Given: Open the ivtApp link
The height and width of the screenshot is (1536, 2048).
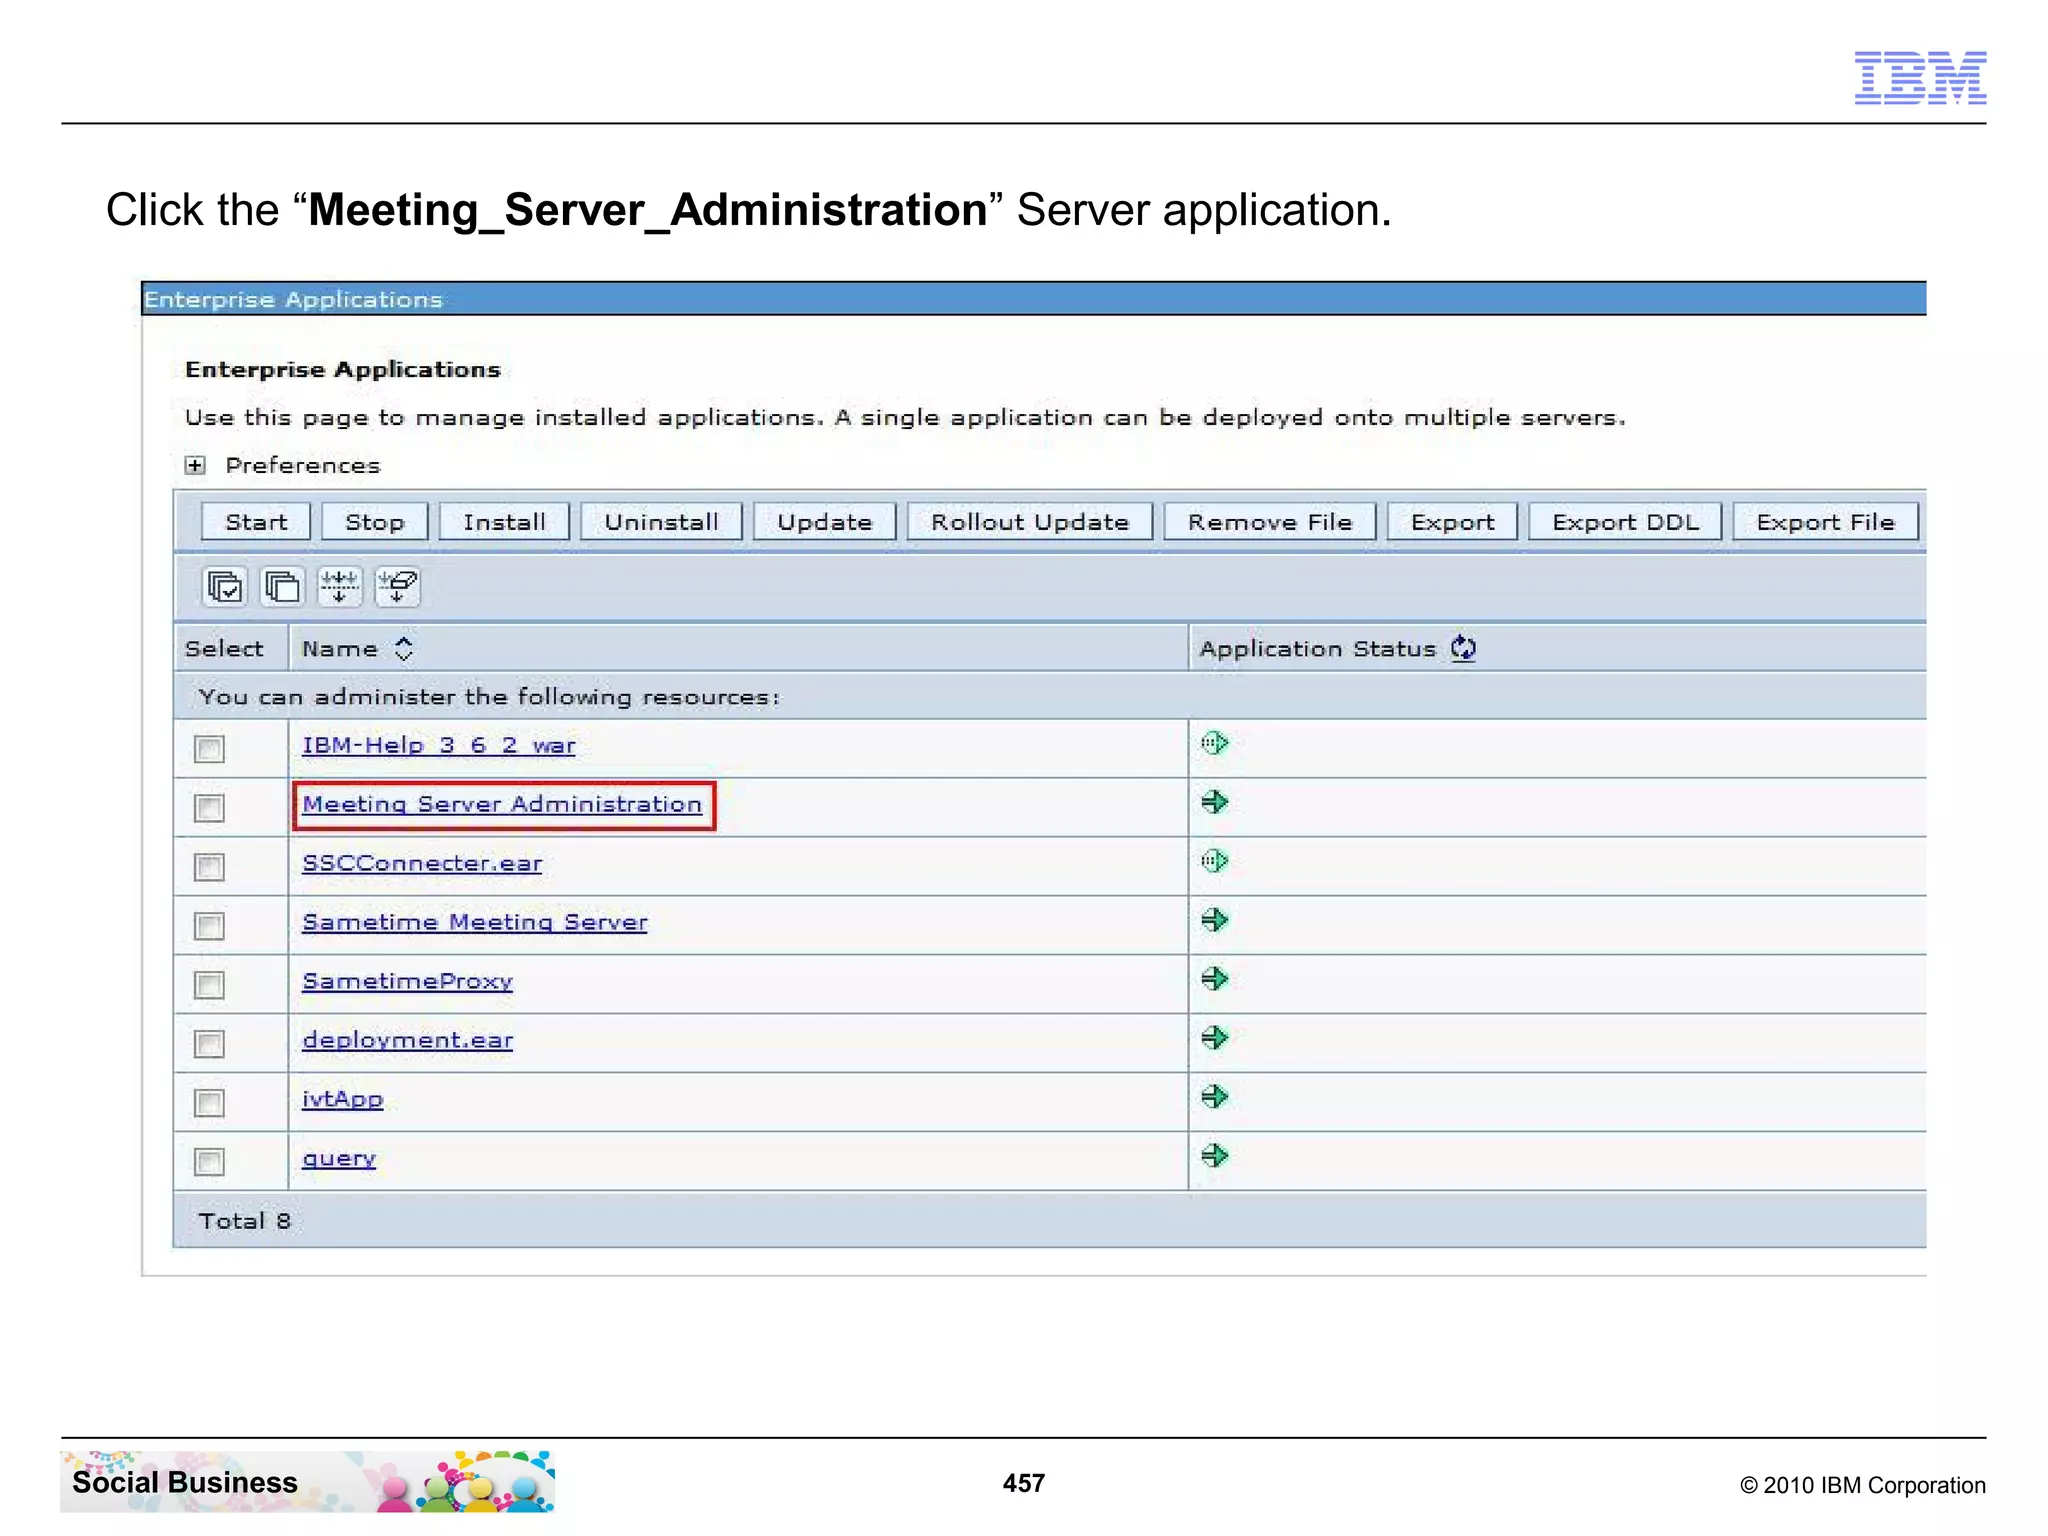Looking at the screenshot, I should tap(343, 1099).
